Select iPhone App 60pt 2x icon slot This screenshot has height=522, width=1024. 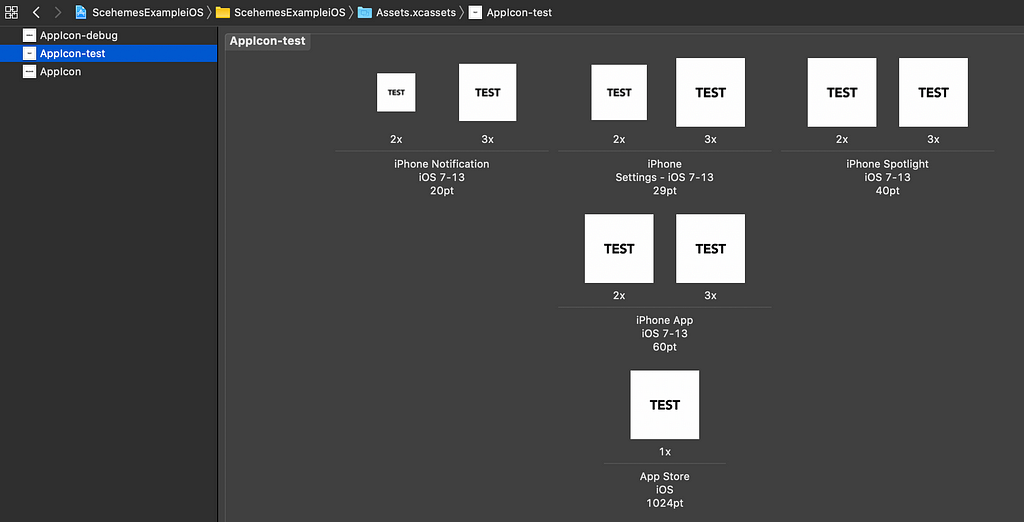pyautogui.click(x=619, y=248)
